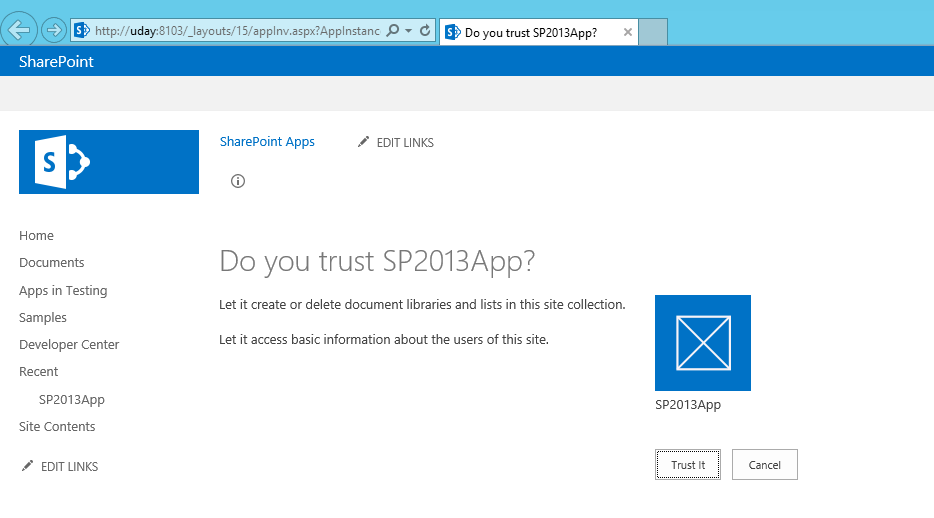This screenshot has height=518, width=934.
Task: Go to Home in the left navigation
Action: pos(36,236)
